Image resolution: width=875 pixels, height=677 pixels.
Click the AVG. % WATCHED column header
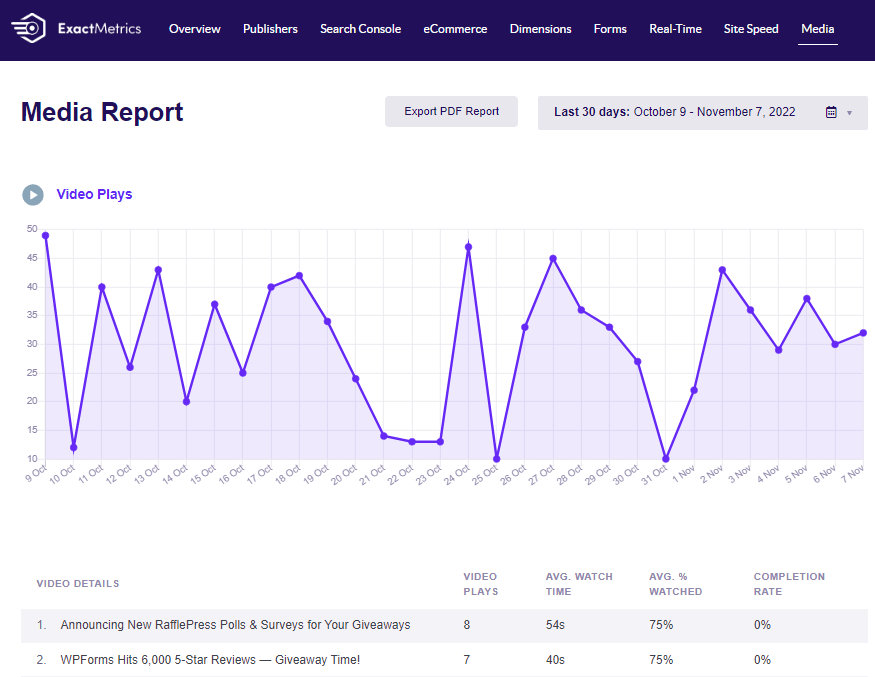(x=676, y=584)
